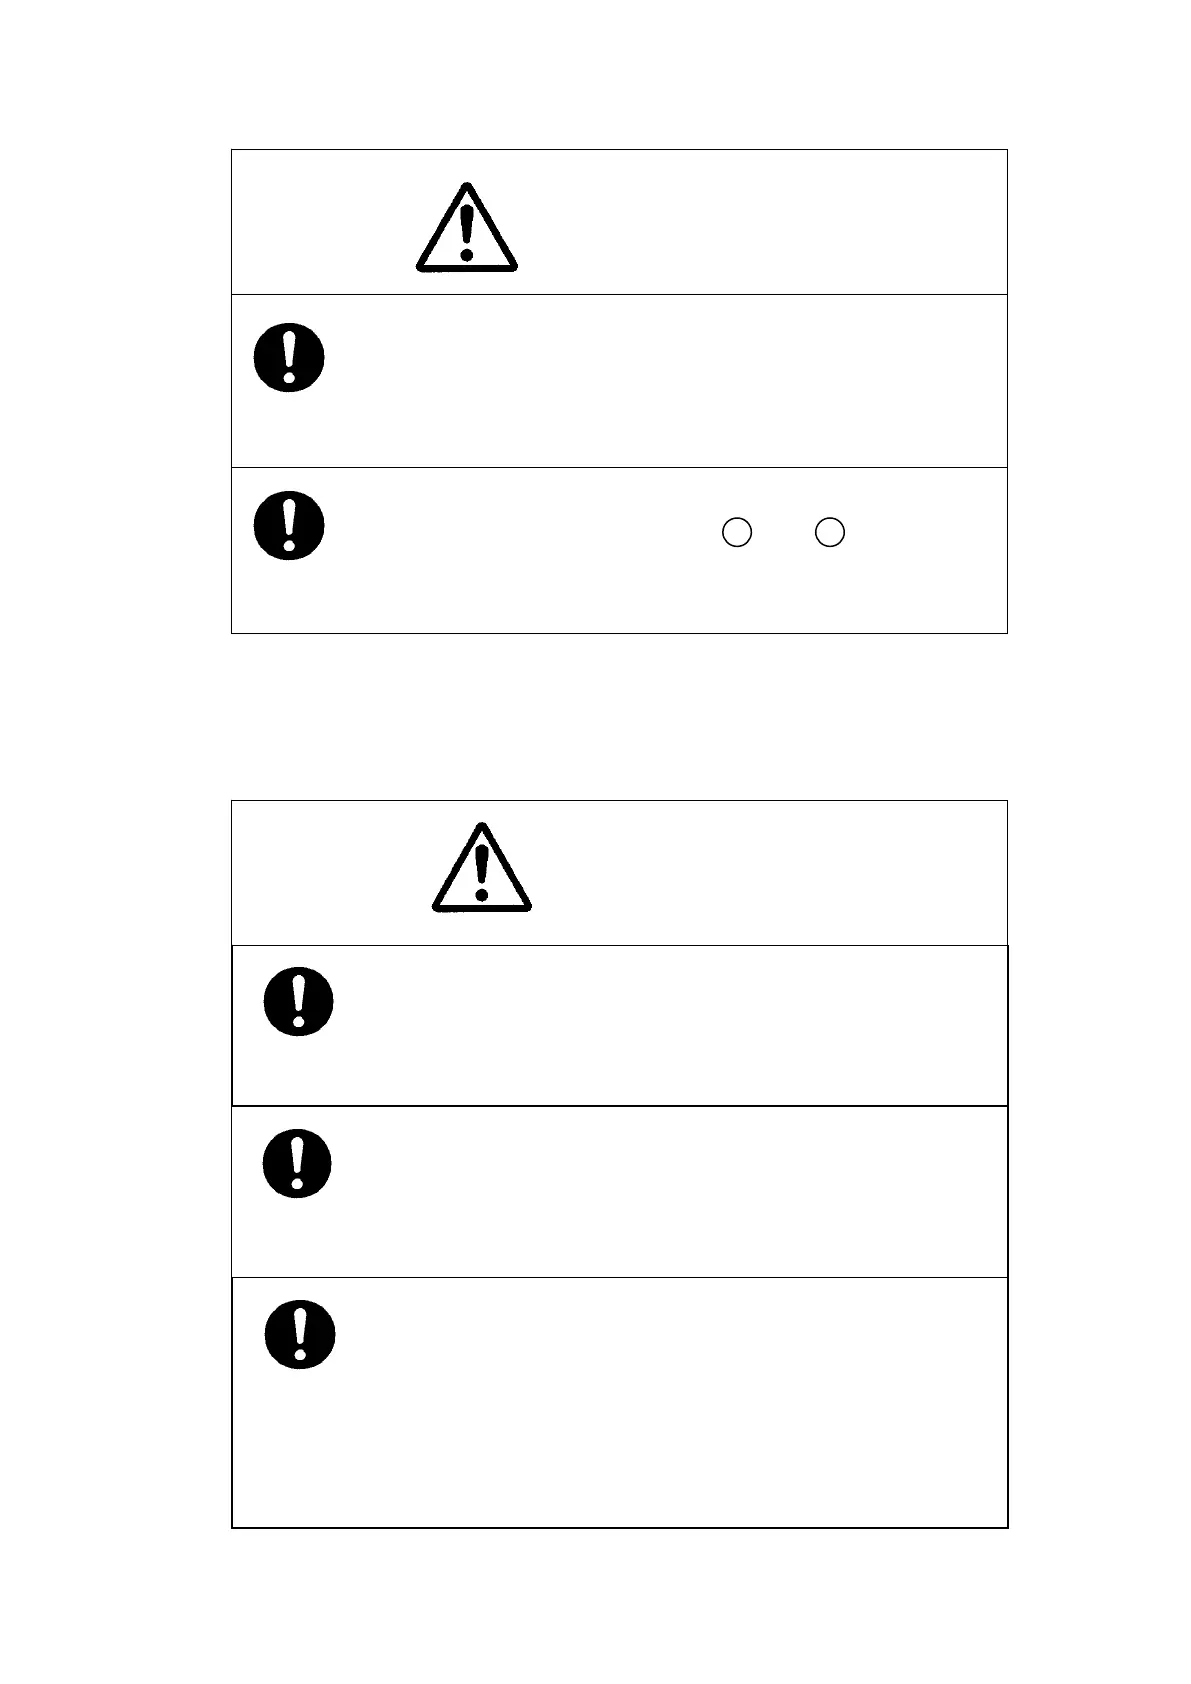The width and height of the screenshot is (1191, 1684).
Task: Click the warning triangle in the lower table
Action: [x=482, y=867]
